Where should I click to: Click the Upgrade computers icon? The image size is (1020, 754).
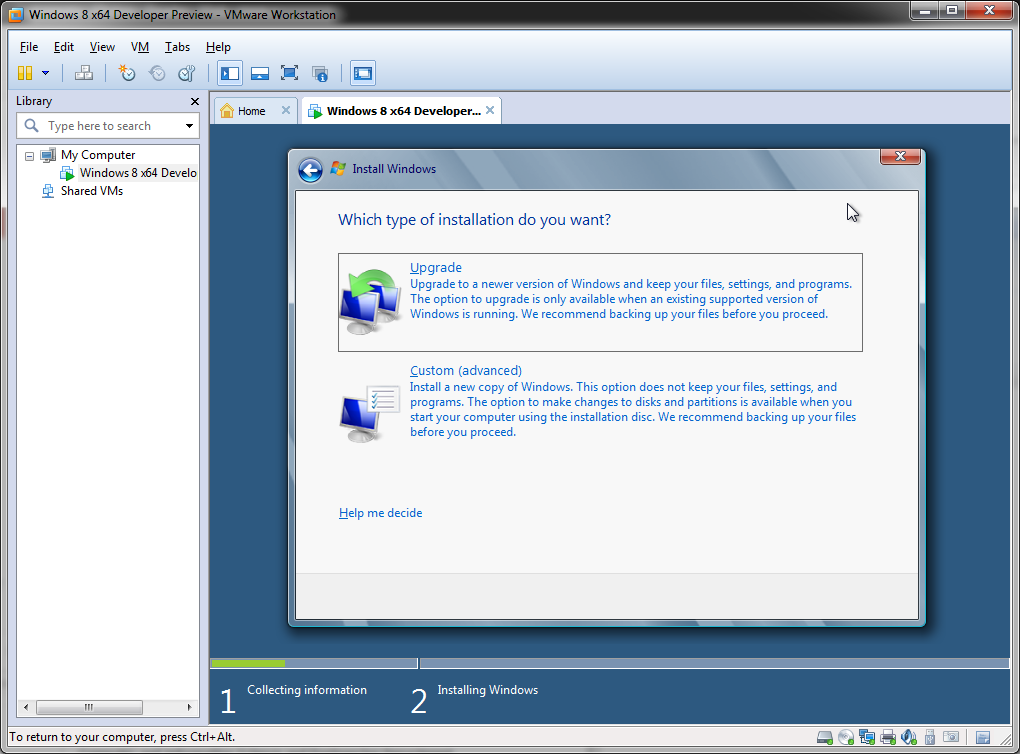[x=369, y=302]
